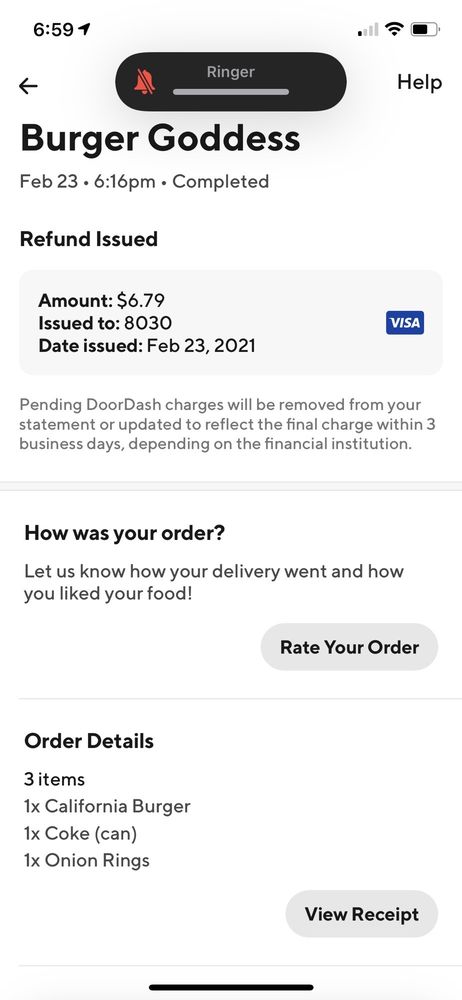Tap the Ringer volume slider bar
Viewport: 462px width, 1000px height.
[x=230, y=92]
